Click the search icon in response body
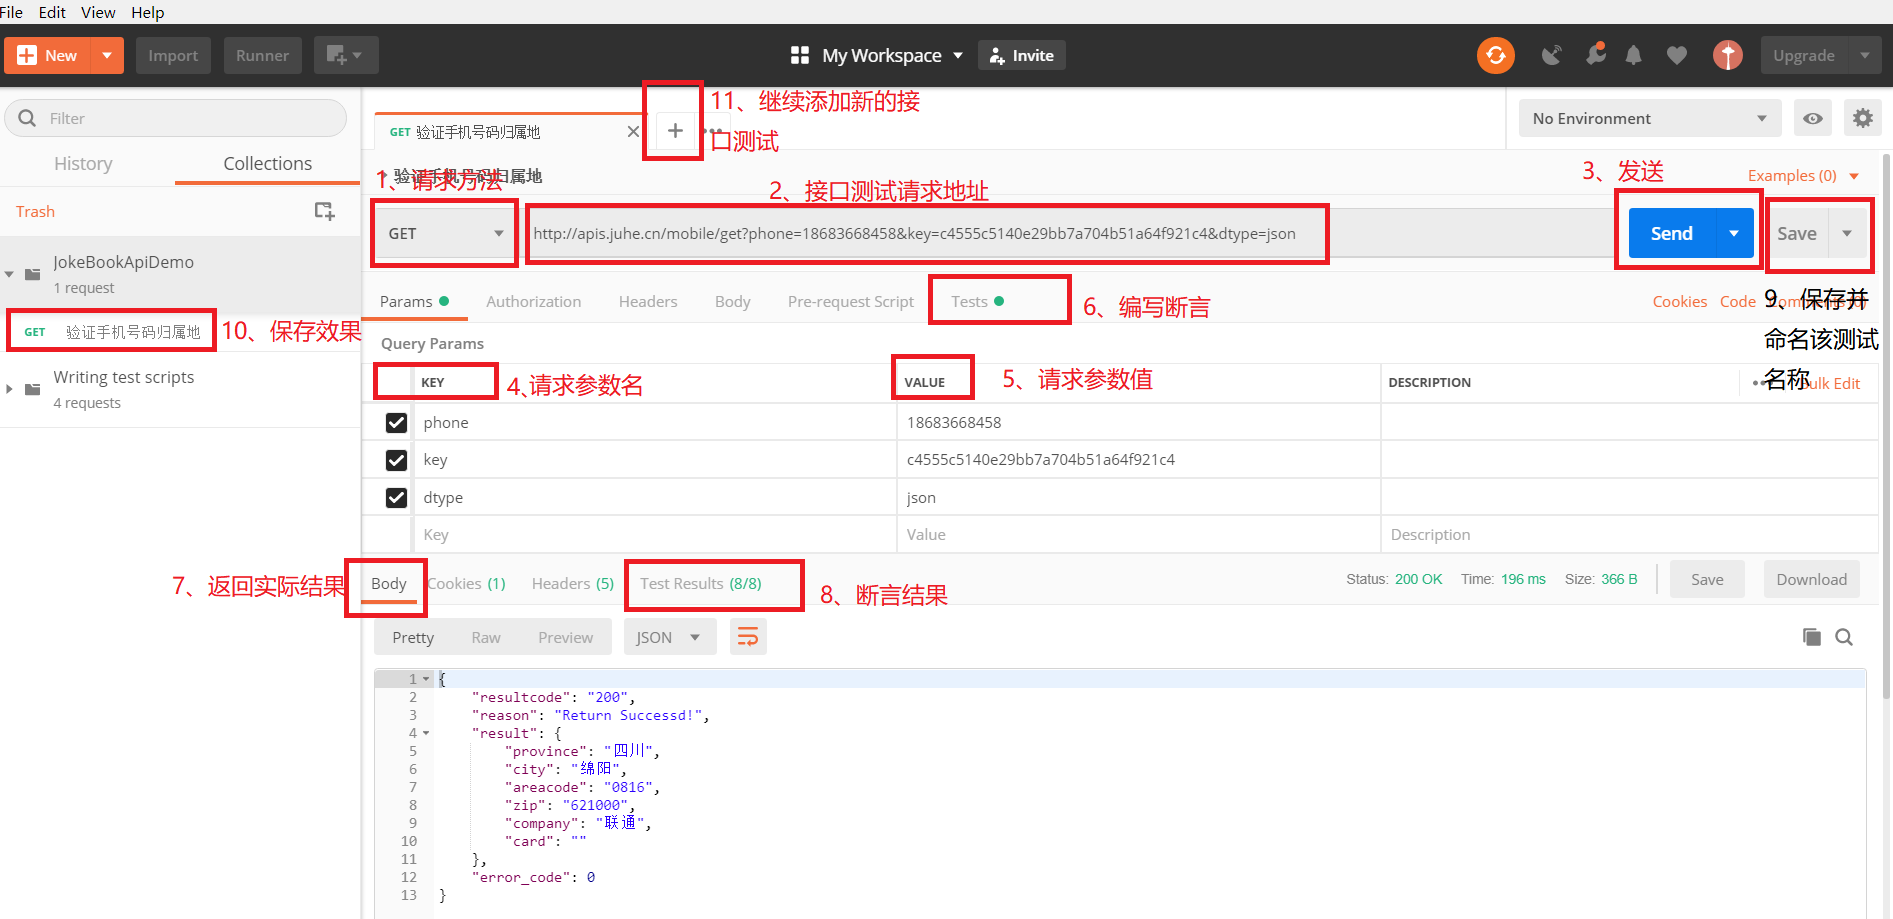 (1844, 637)
